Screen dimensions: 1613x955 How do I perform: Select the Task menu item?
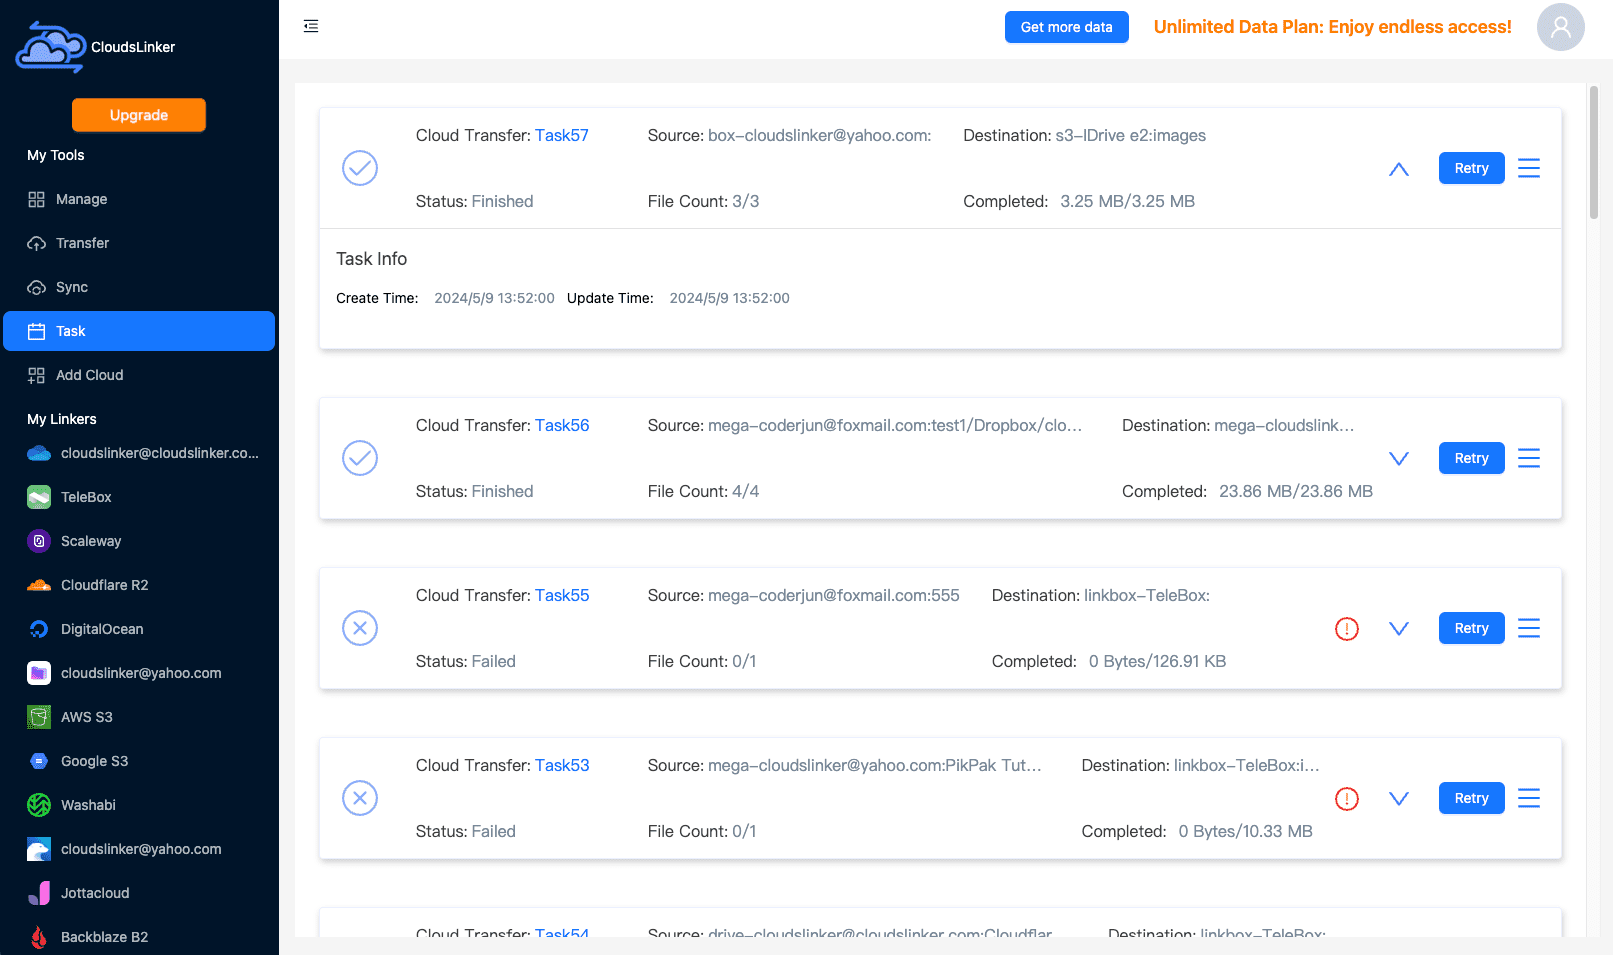(139, 331)
